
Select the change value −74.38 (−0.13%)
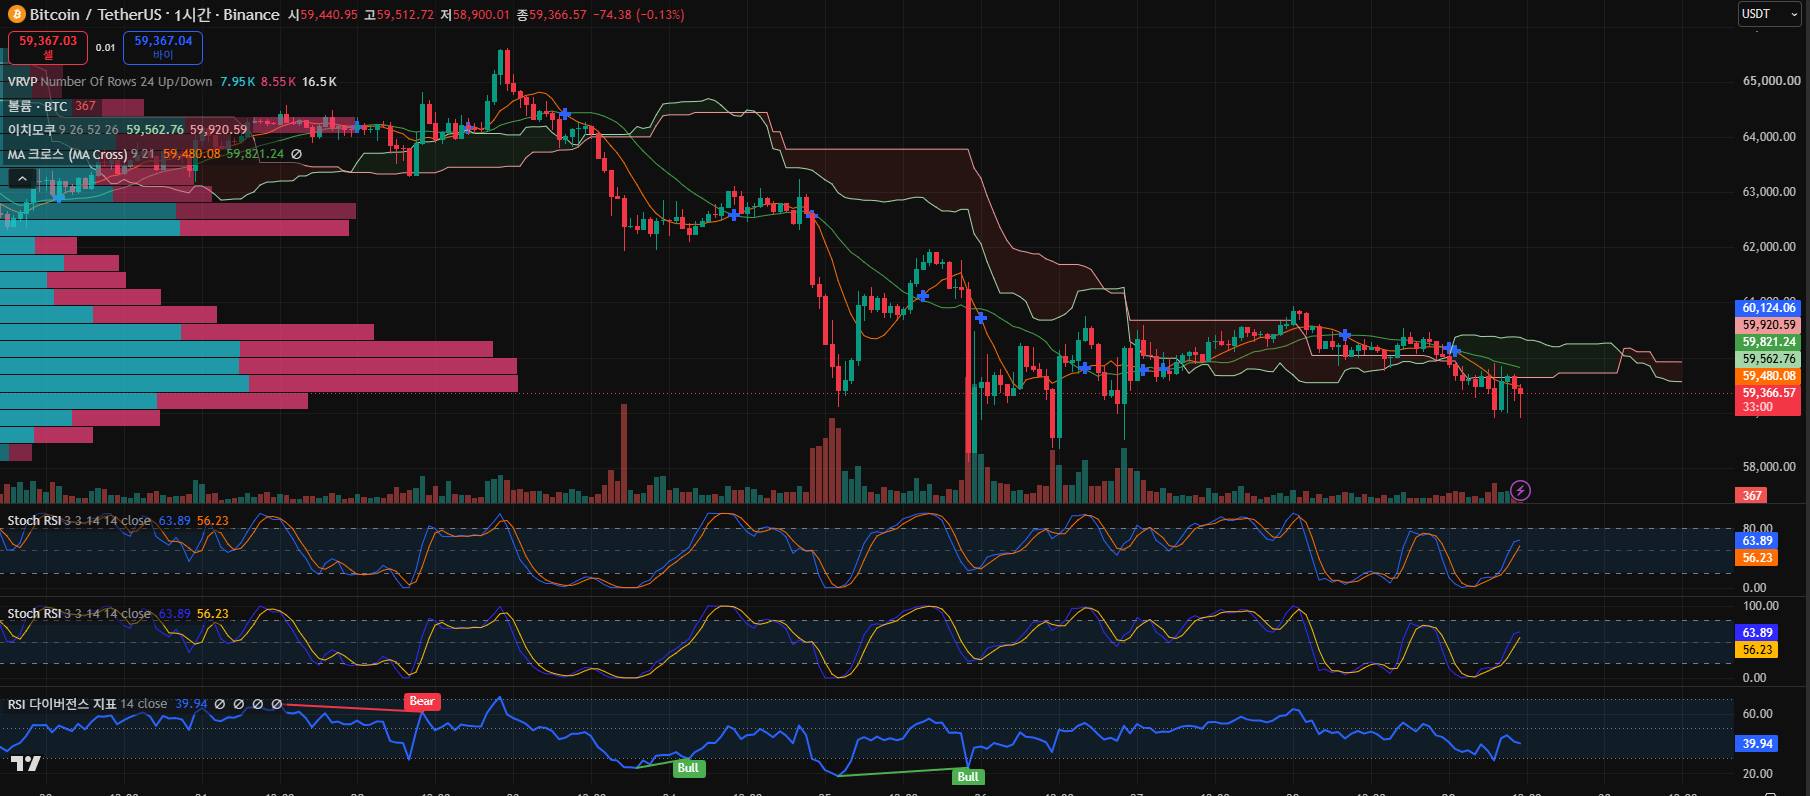click(638, 15)
